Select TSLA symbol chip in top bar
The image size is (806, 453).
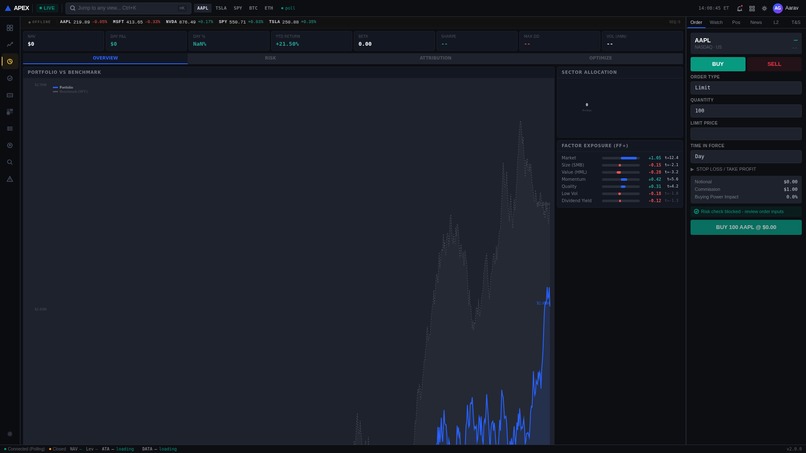click(221, 8)
